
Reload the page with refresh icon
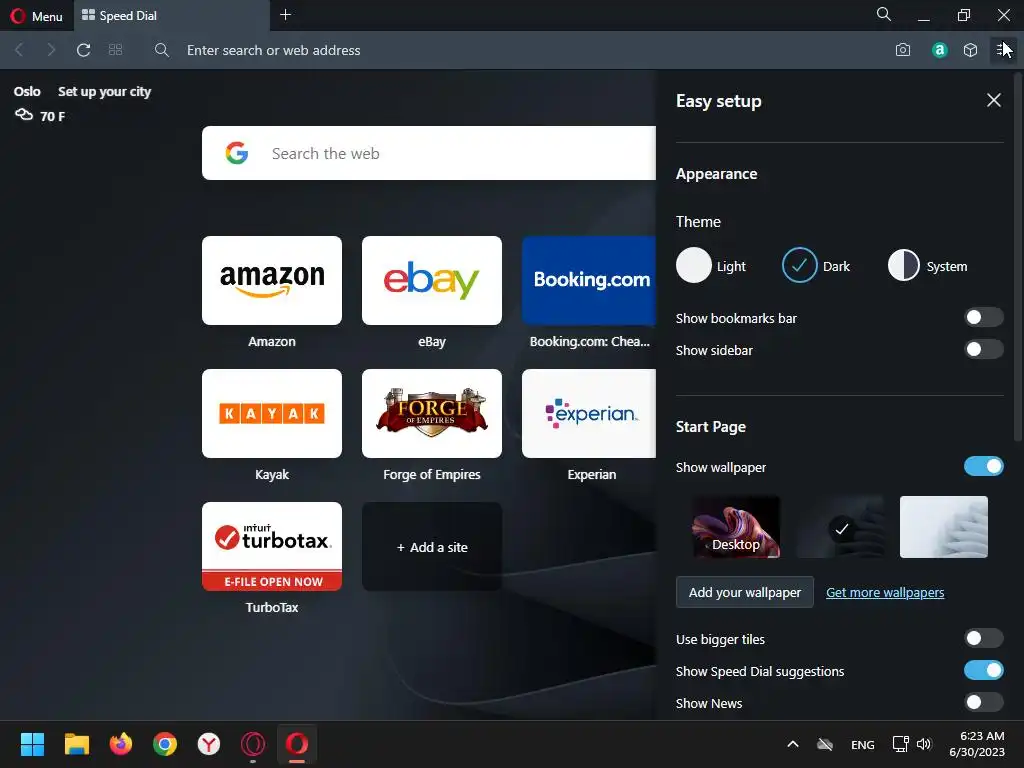[x=83, y=50]
